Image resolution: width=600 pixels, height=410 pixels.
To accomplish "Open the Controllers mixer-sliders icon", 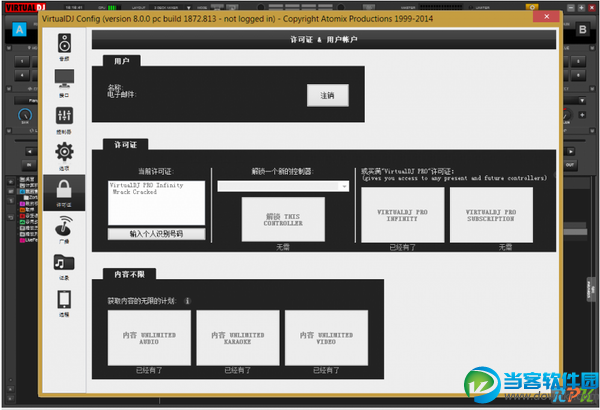I will 64,115.
